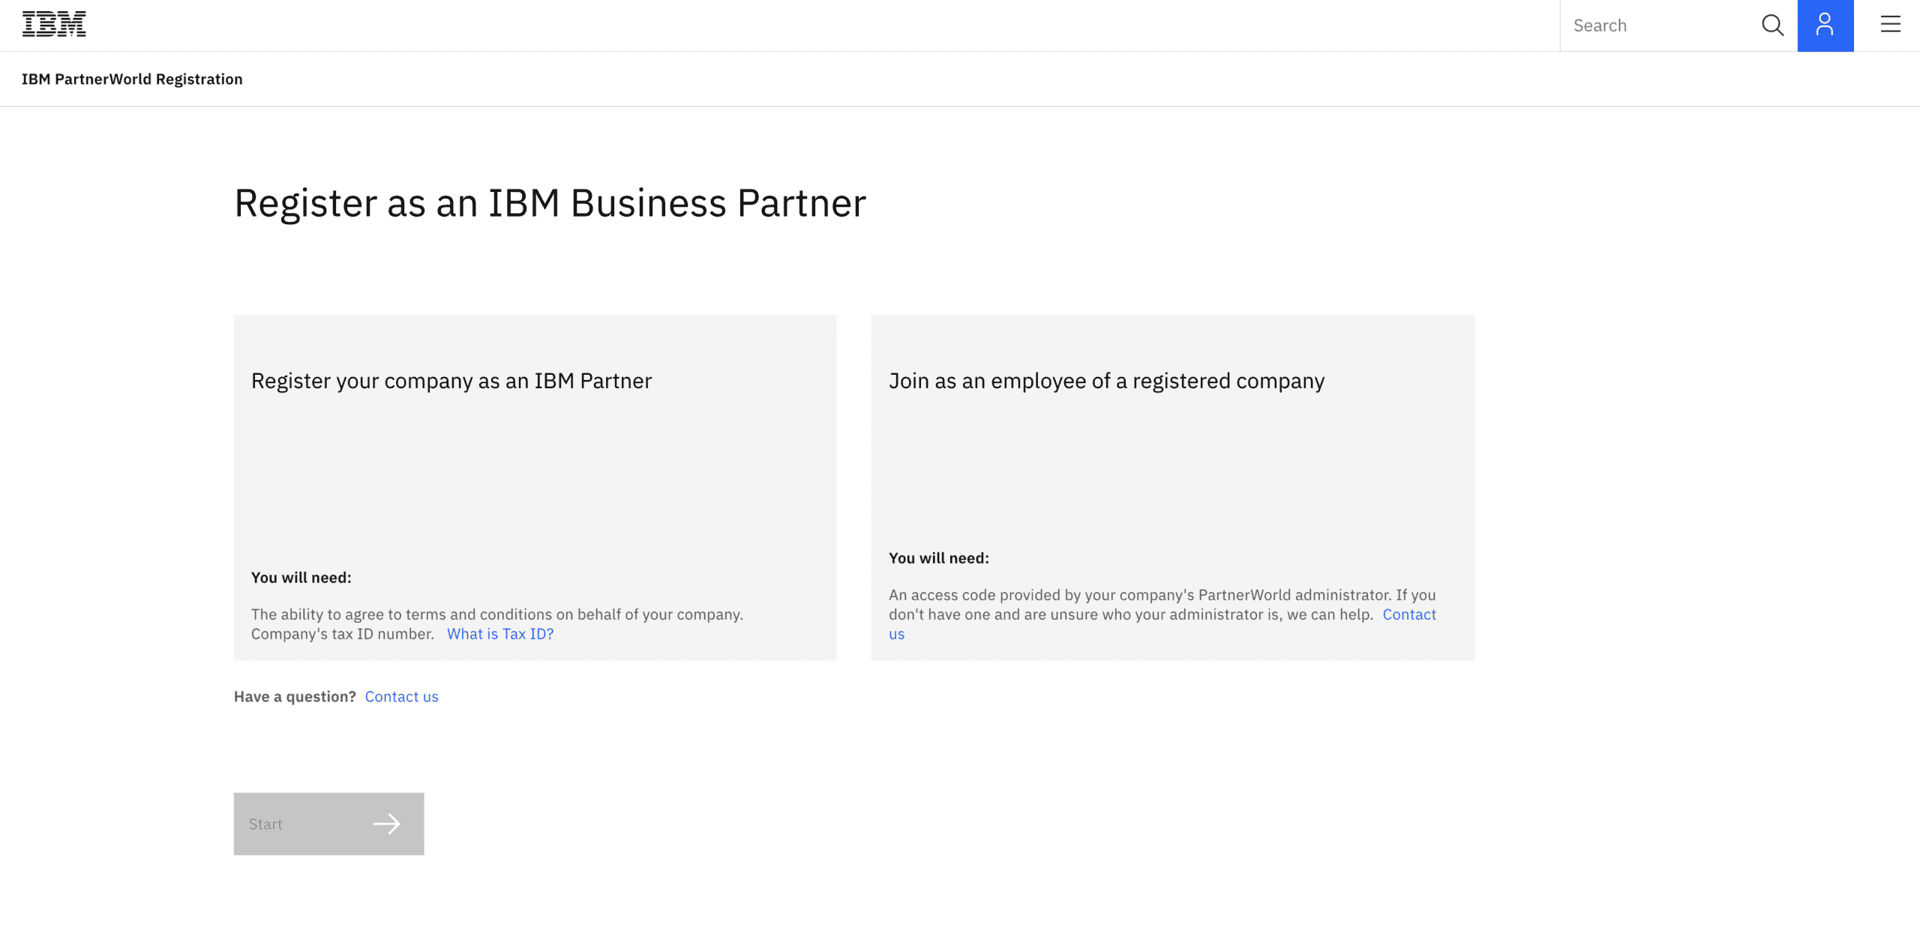Click 'Register as an IBM Business Partner' heading
Image resolution: width=1920 pixels, height=931 pixels.
[550, 203]
